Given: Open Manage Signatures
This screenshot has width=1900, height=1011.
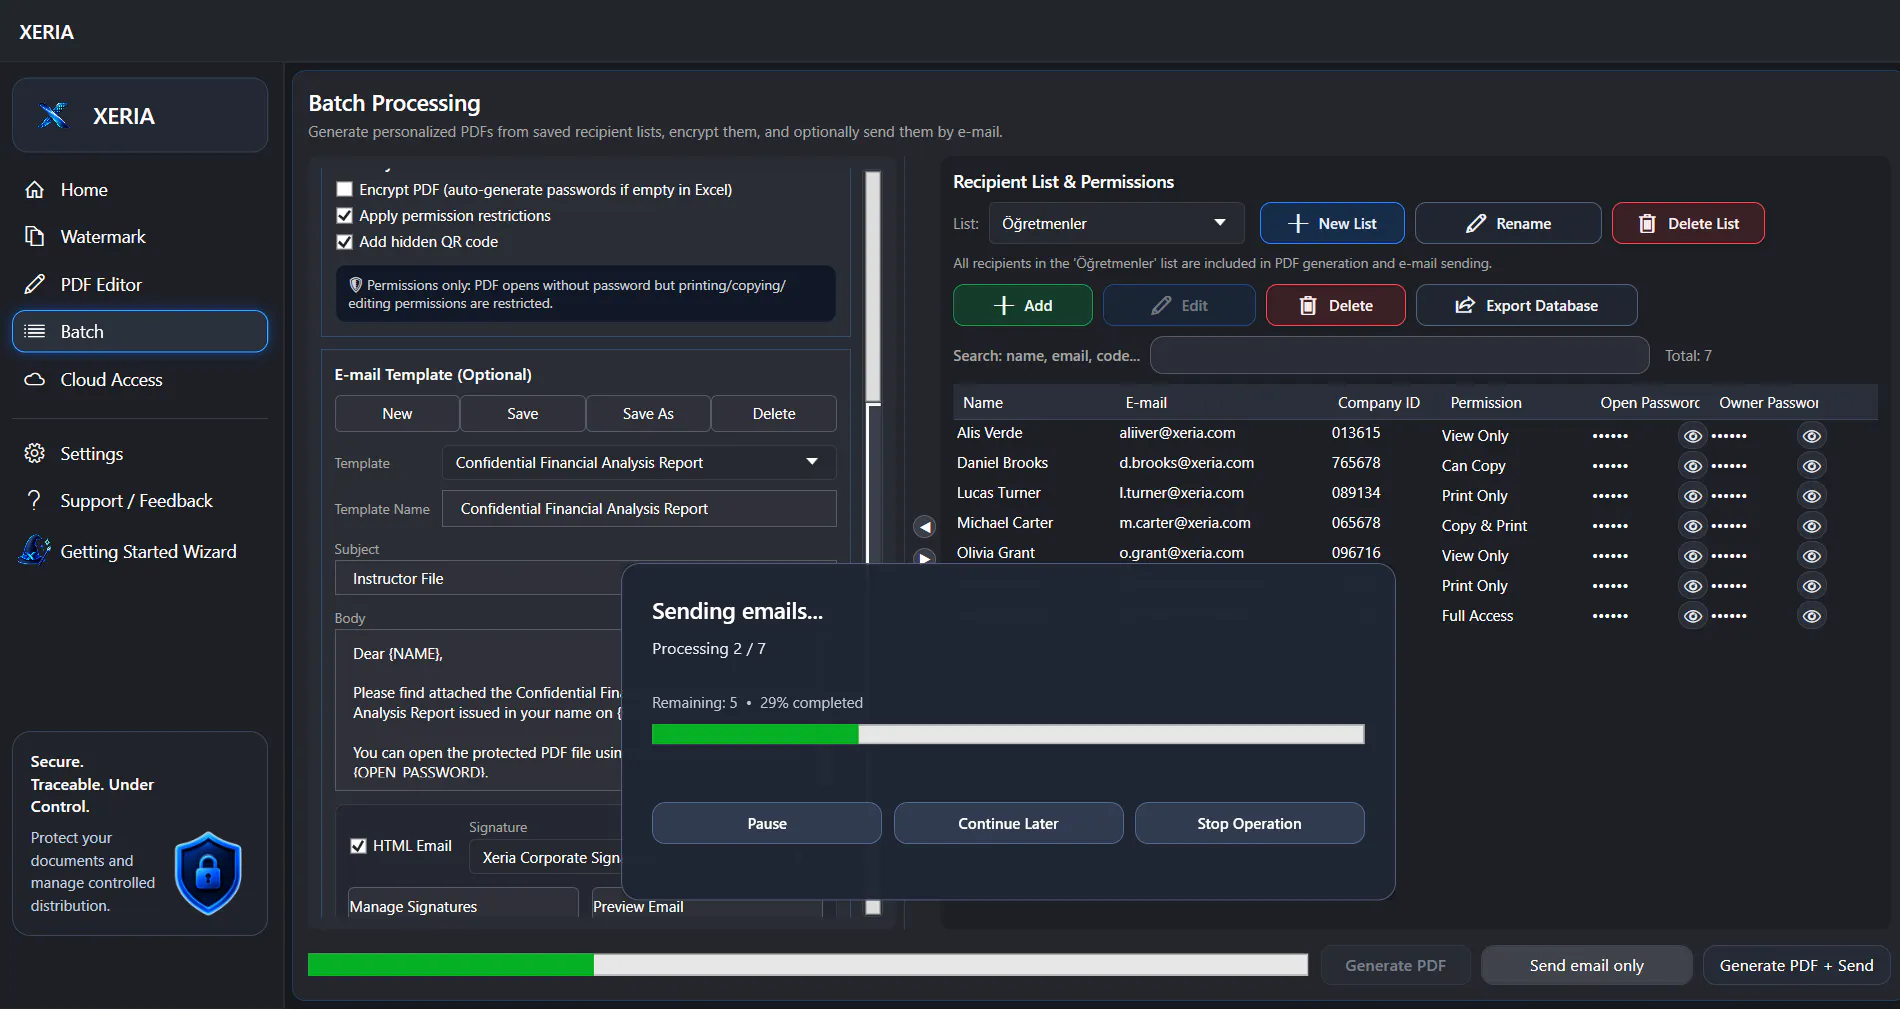Looking at the screenshot, I should (463, 905).
